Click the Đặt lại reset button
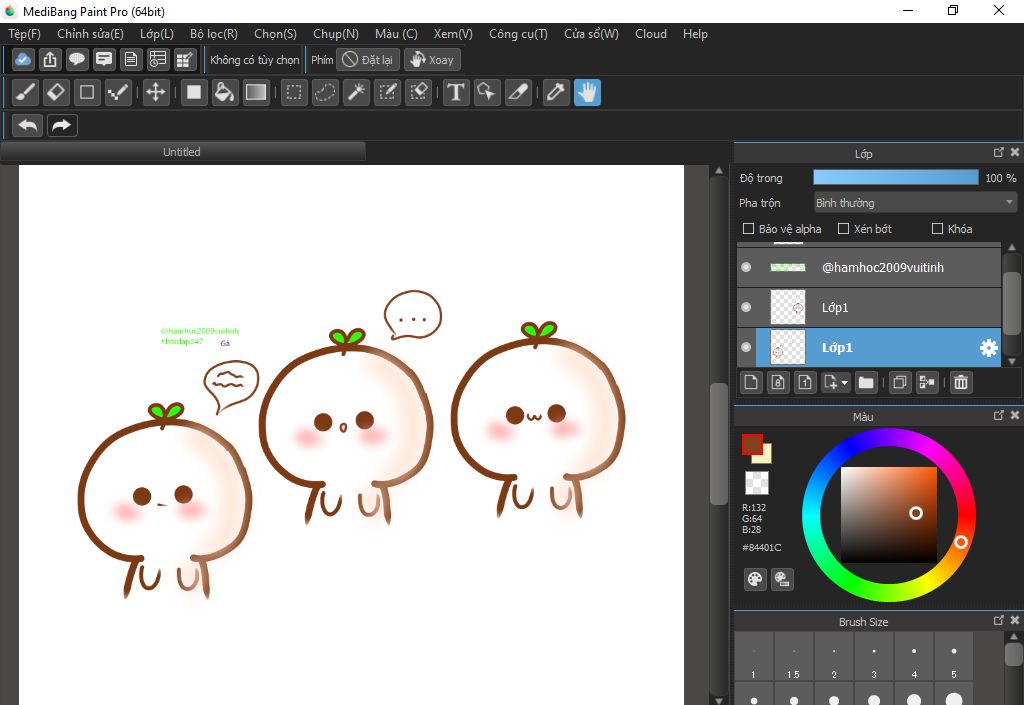This screenshot has height=705, width=1024. [368, 60]
